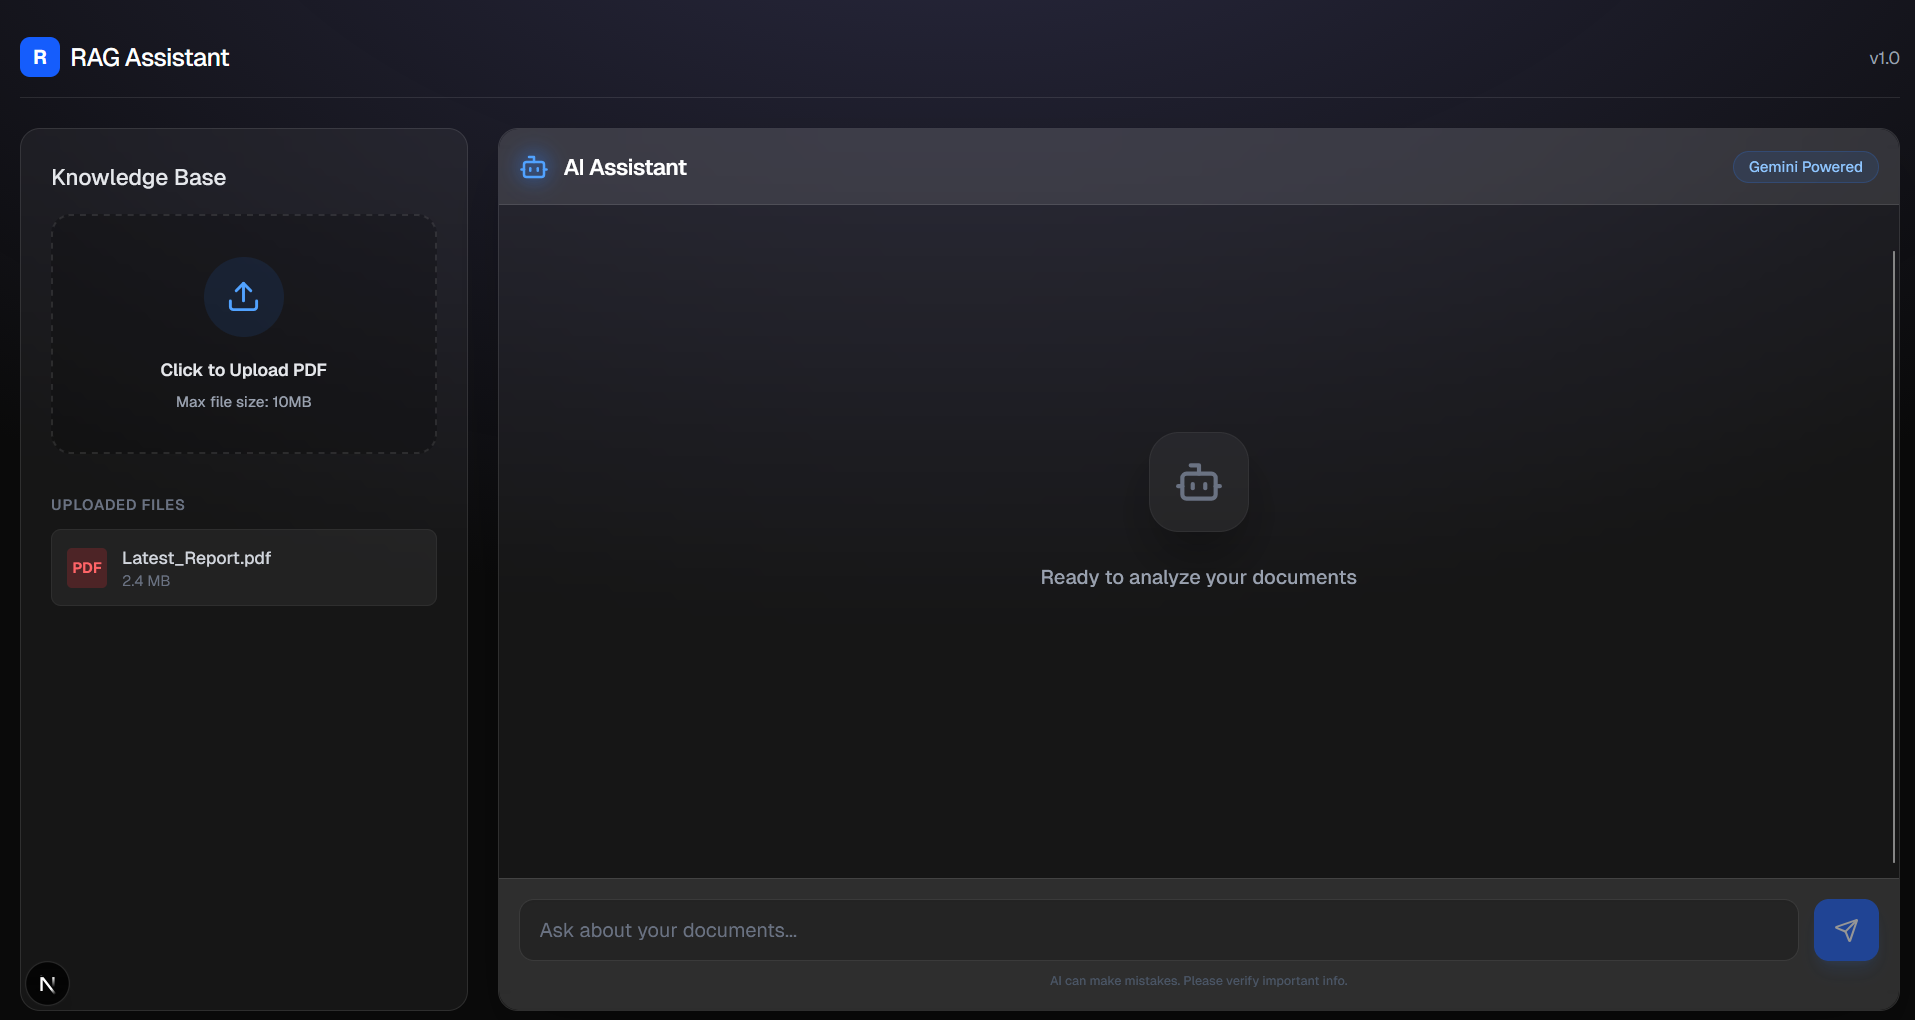
Task: Click the robot icon beside AI Assistant header
Action: coord(534,167)
